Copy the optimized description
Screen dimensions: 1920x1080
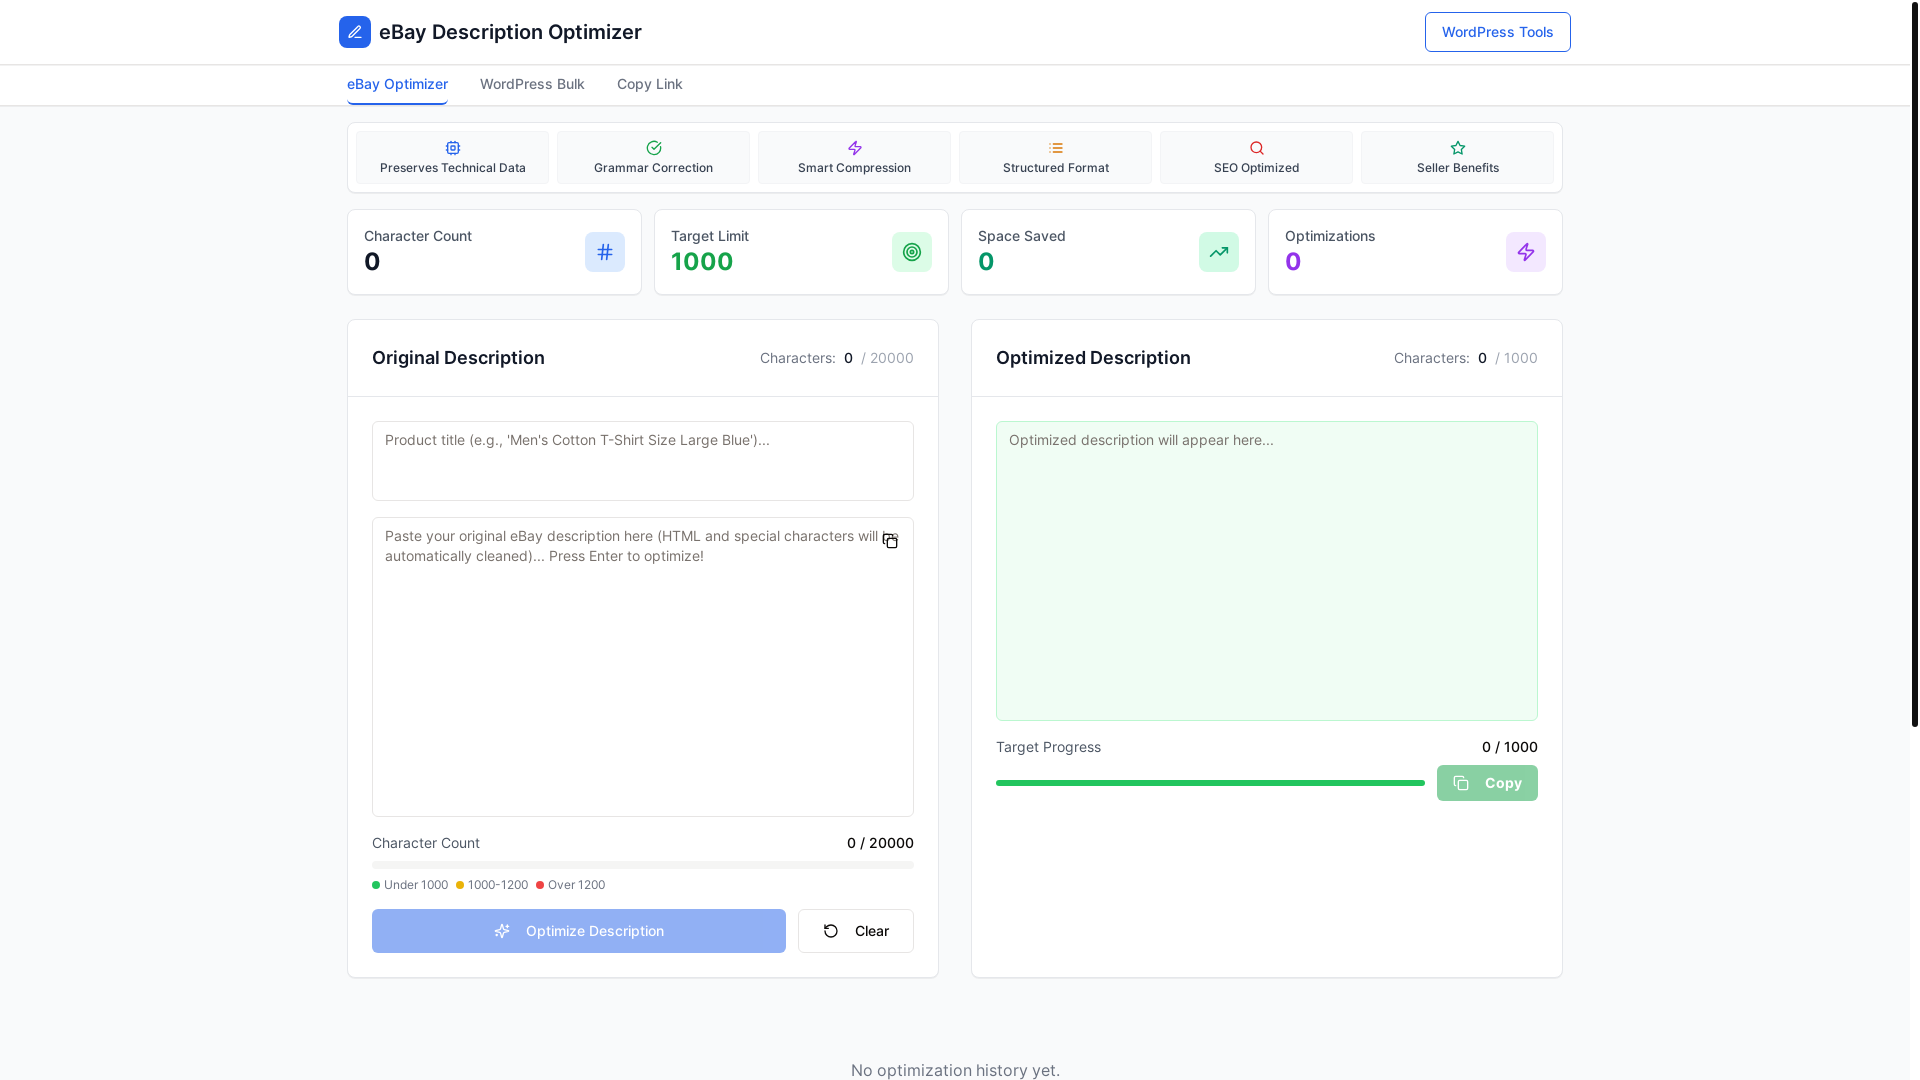pos(1487,783)
